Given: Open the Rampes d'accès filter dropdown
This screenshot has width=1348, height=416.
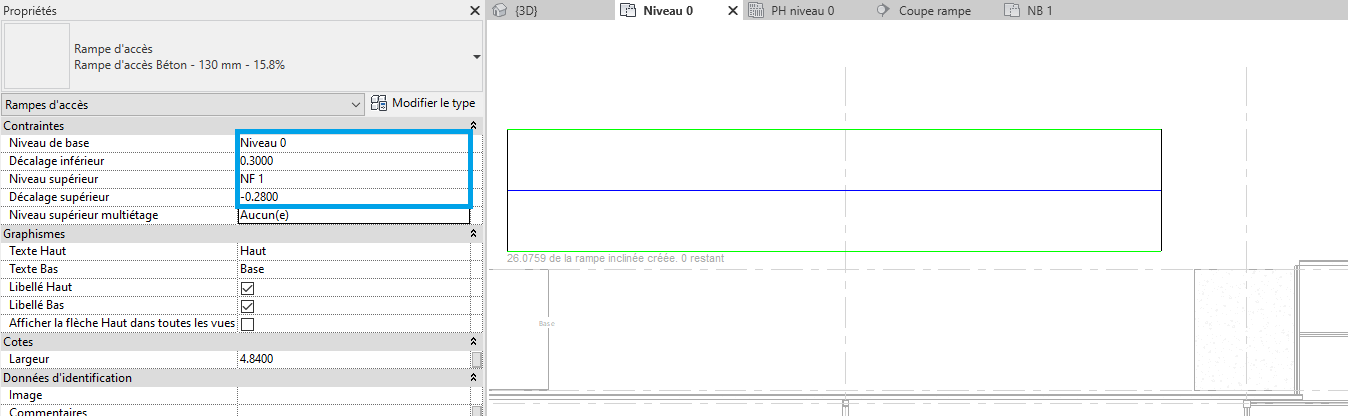Looking at the screenshot, I should [357, 104].
